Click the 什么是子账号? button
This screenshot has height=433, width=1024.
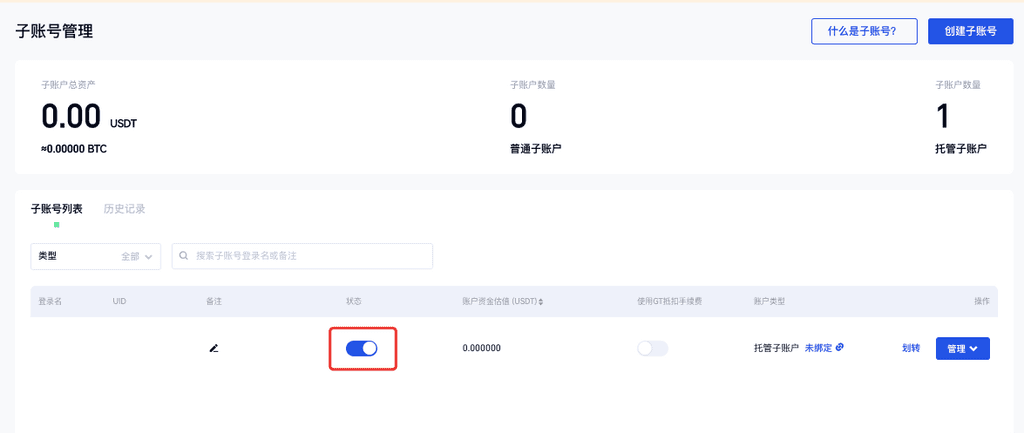coord(864,31)
